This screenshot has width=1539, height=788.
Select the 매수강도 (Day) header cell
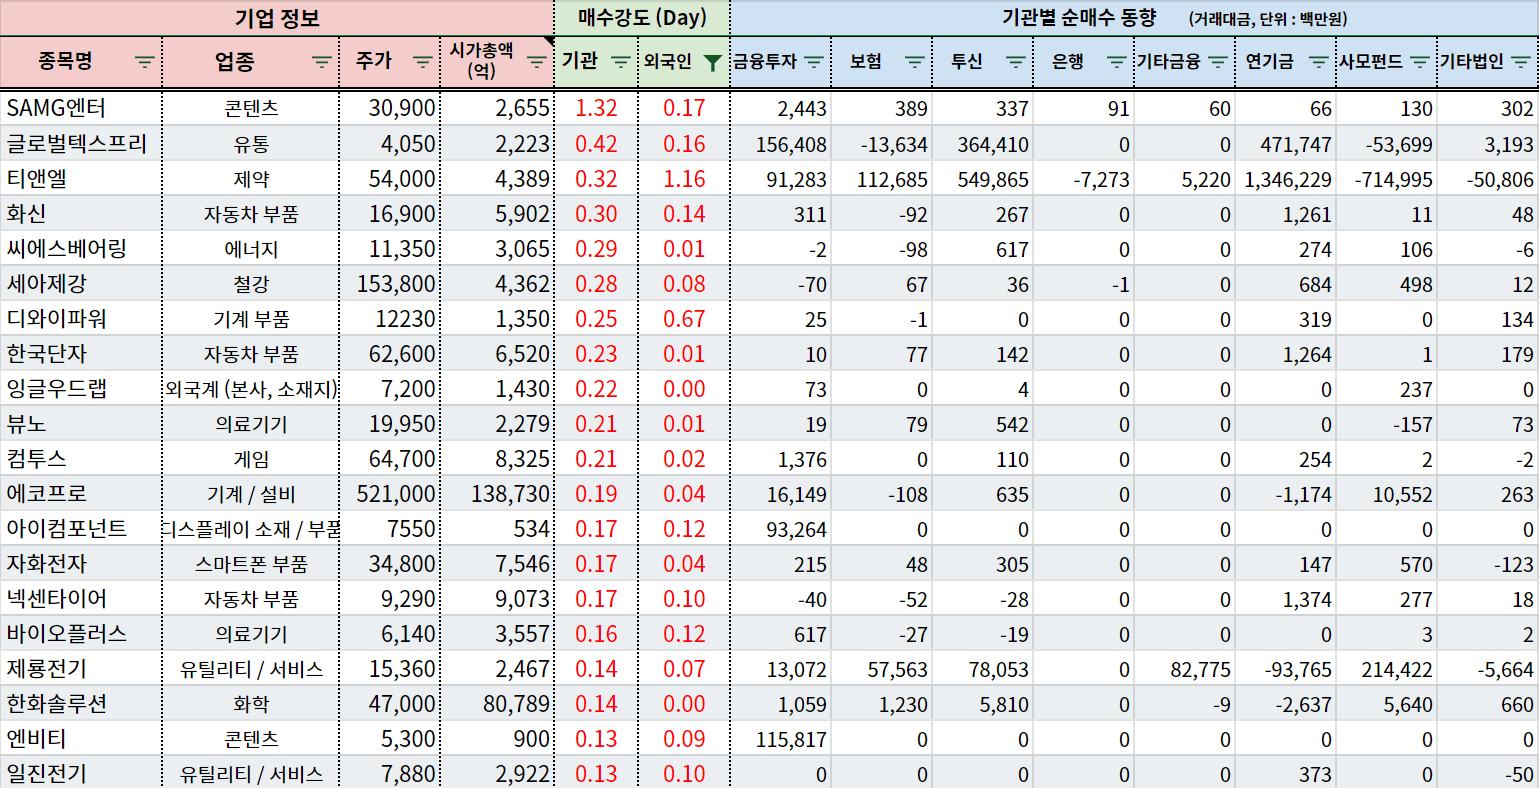pos(642,18)
